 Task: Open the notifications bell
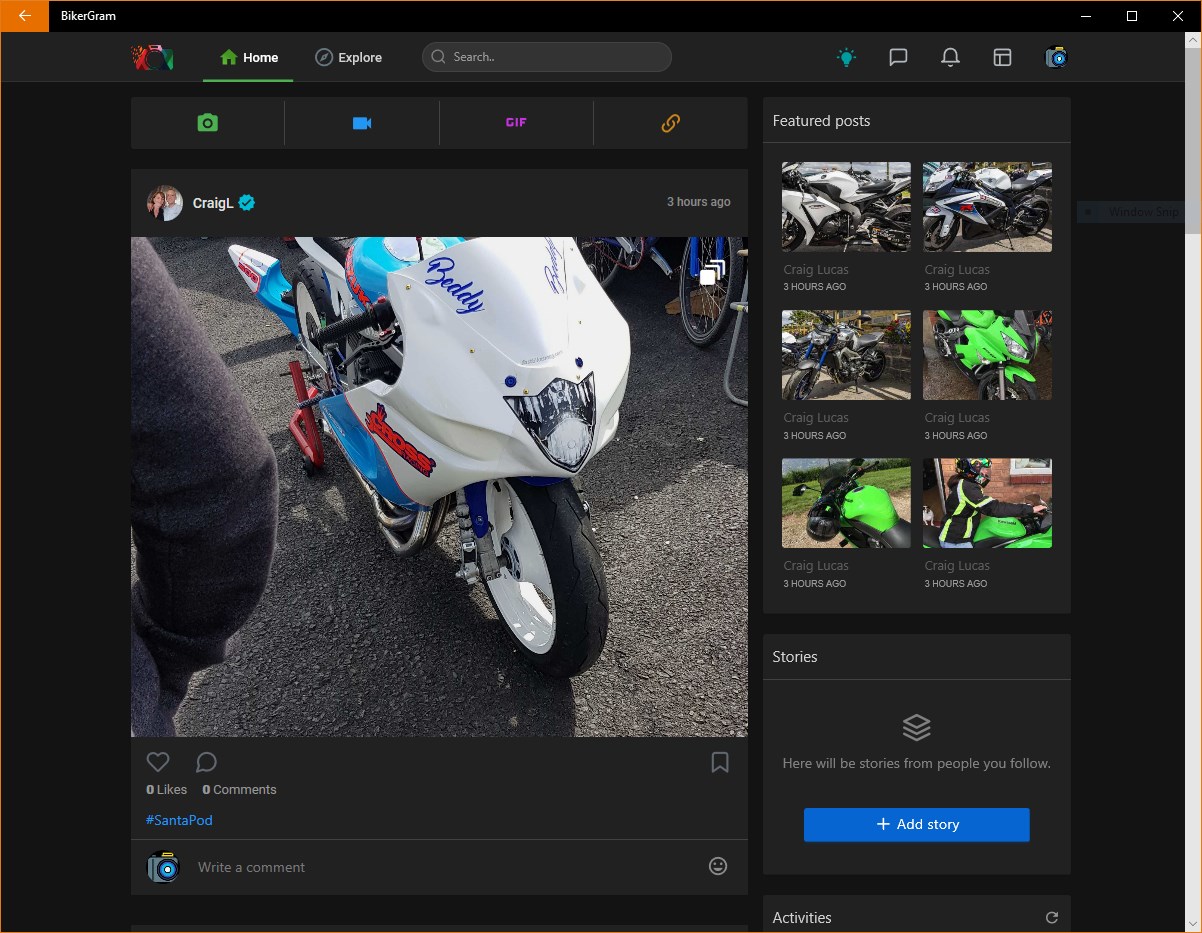coord(950,57)
